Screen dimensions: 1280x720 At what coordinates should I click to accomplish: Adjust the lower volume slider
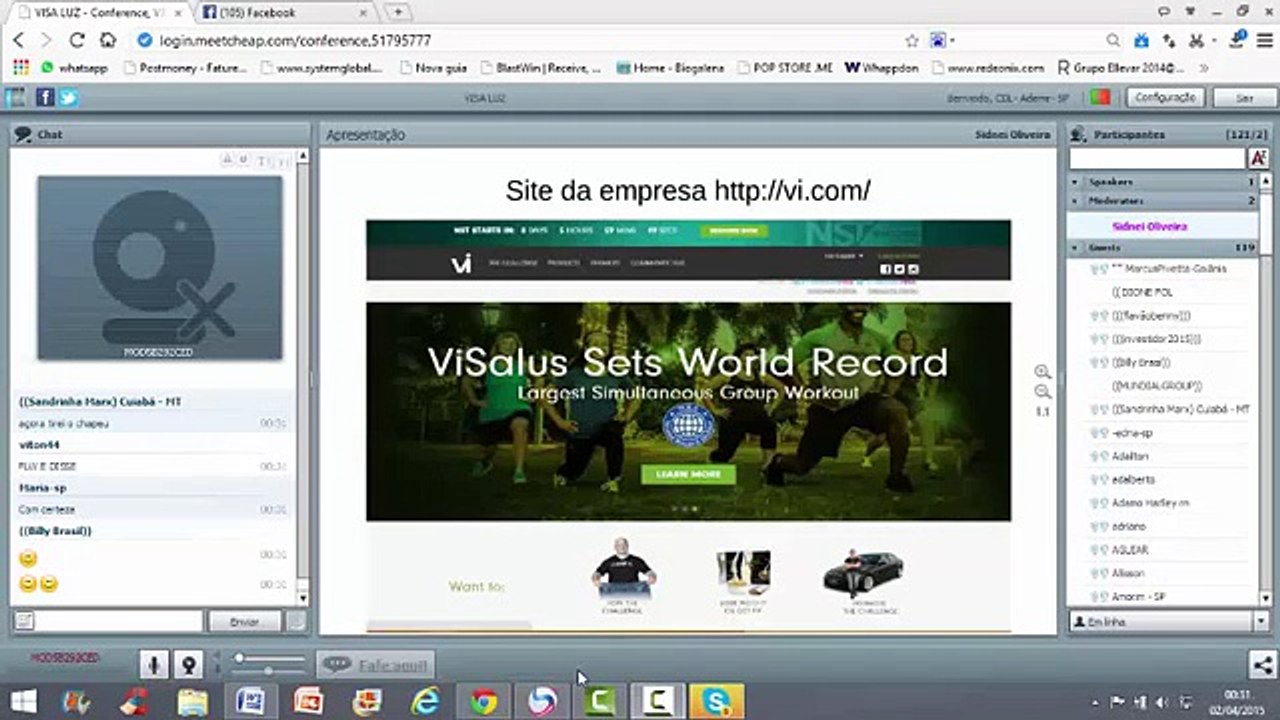pyautogui.click(x=270, y=671)
